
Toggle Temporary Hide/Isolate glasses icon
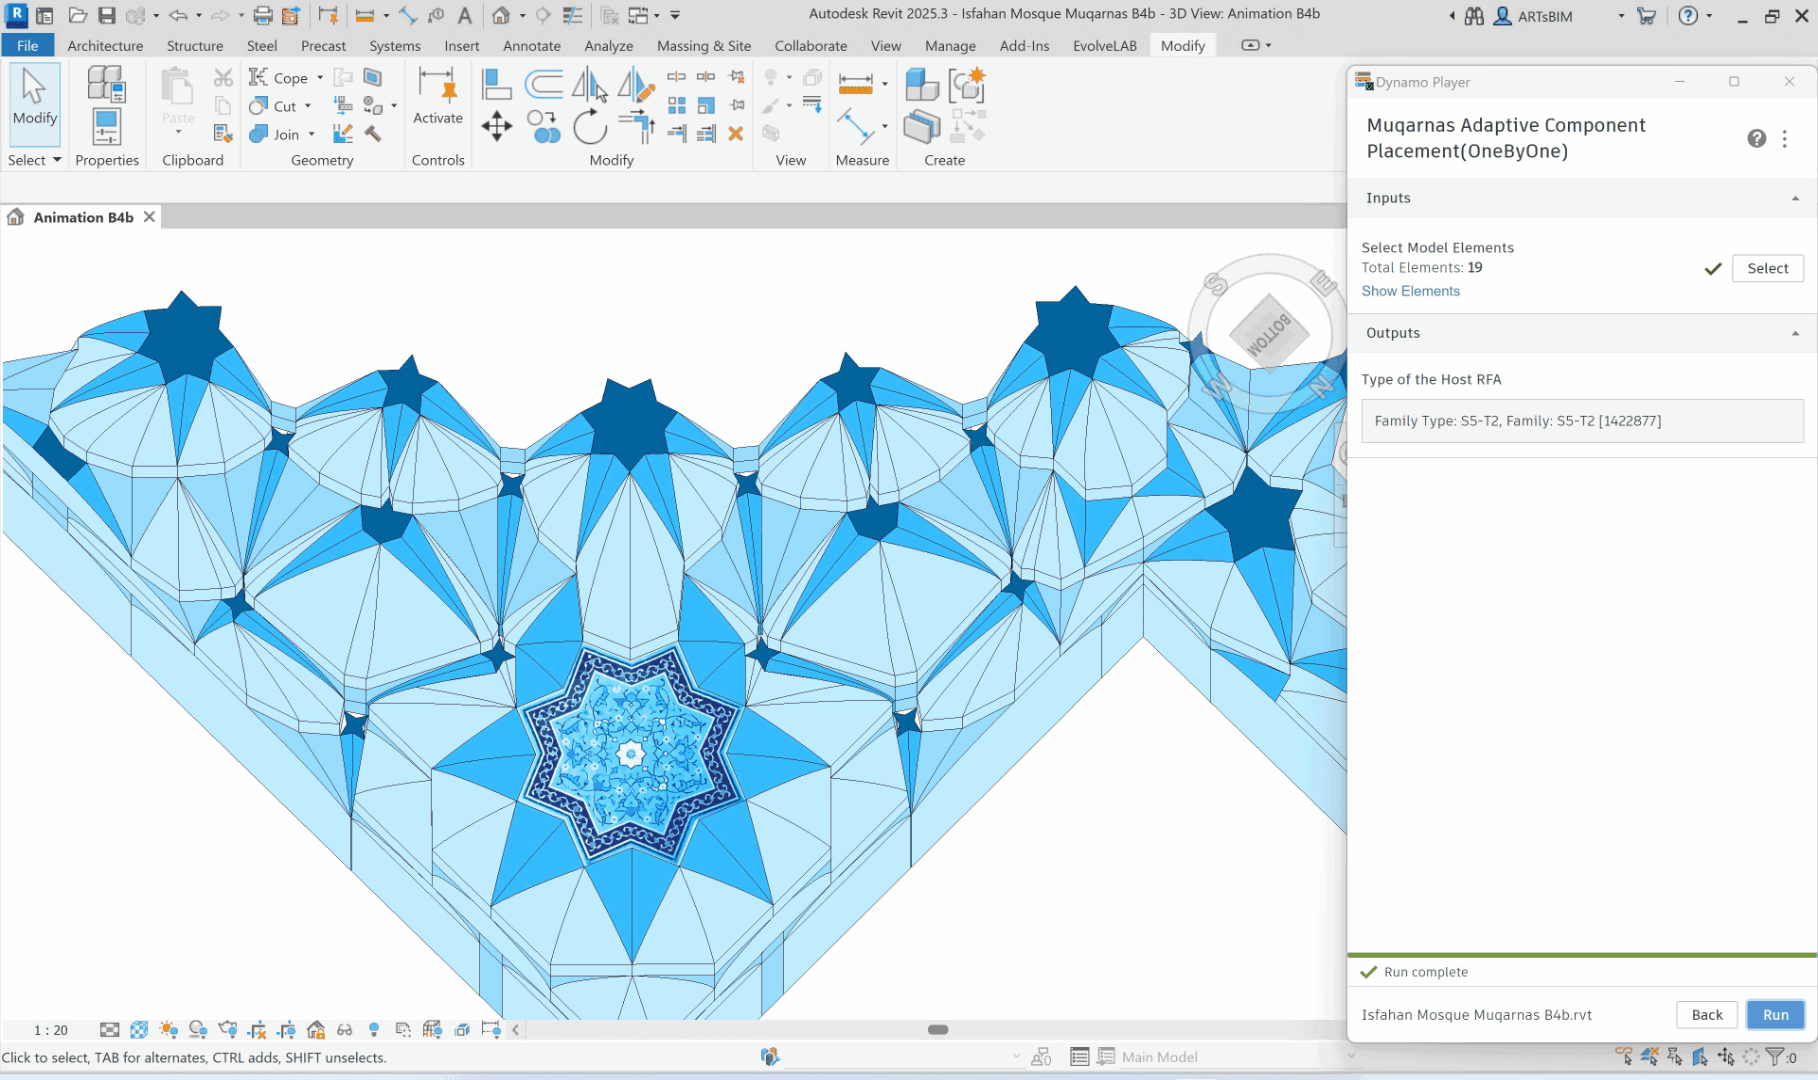pyautogui.click(x=345, y=1030)
